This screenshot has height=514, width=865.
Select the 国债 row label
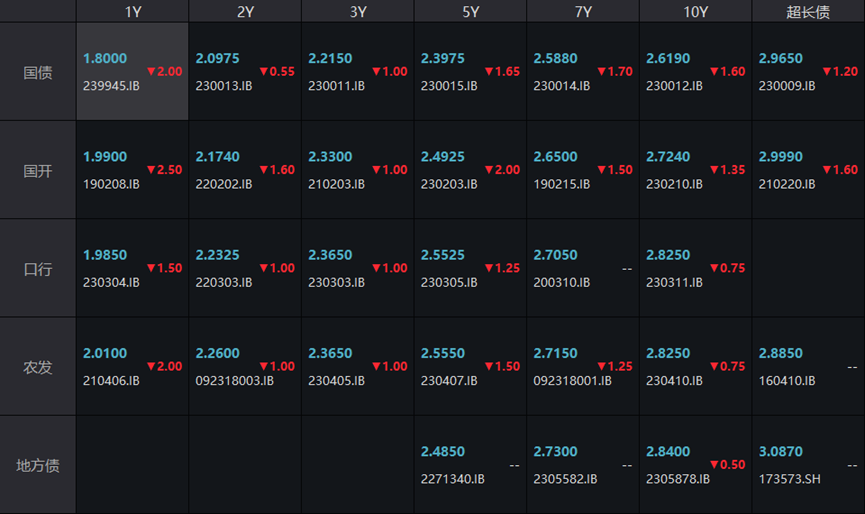point(38,72)
